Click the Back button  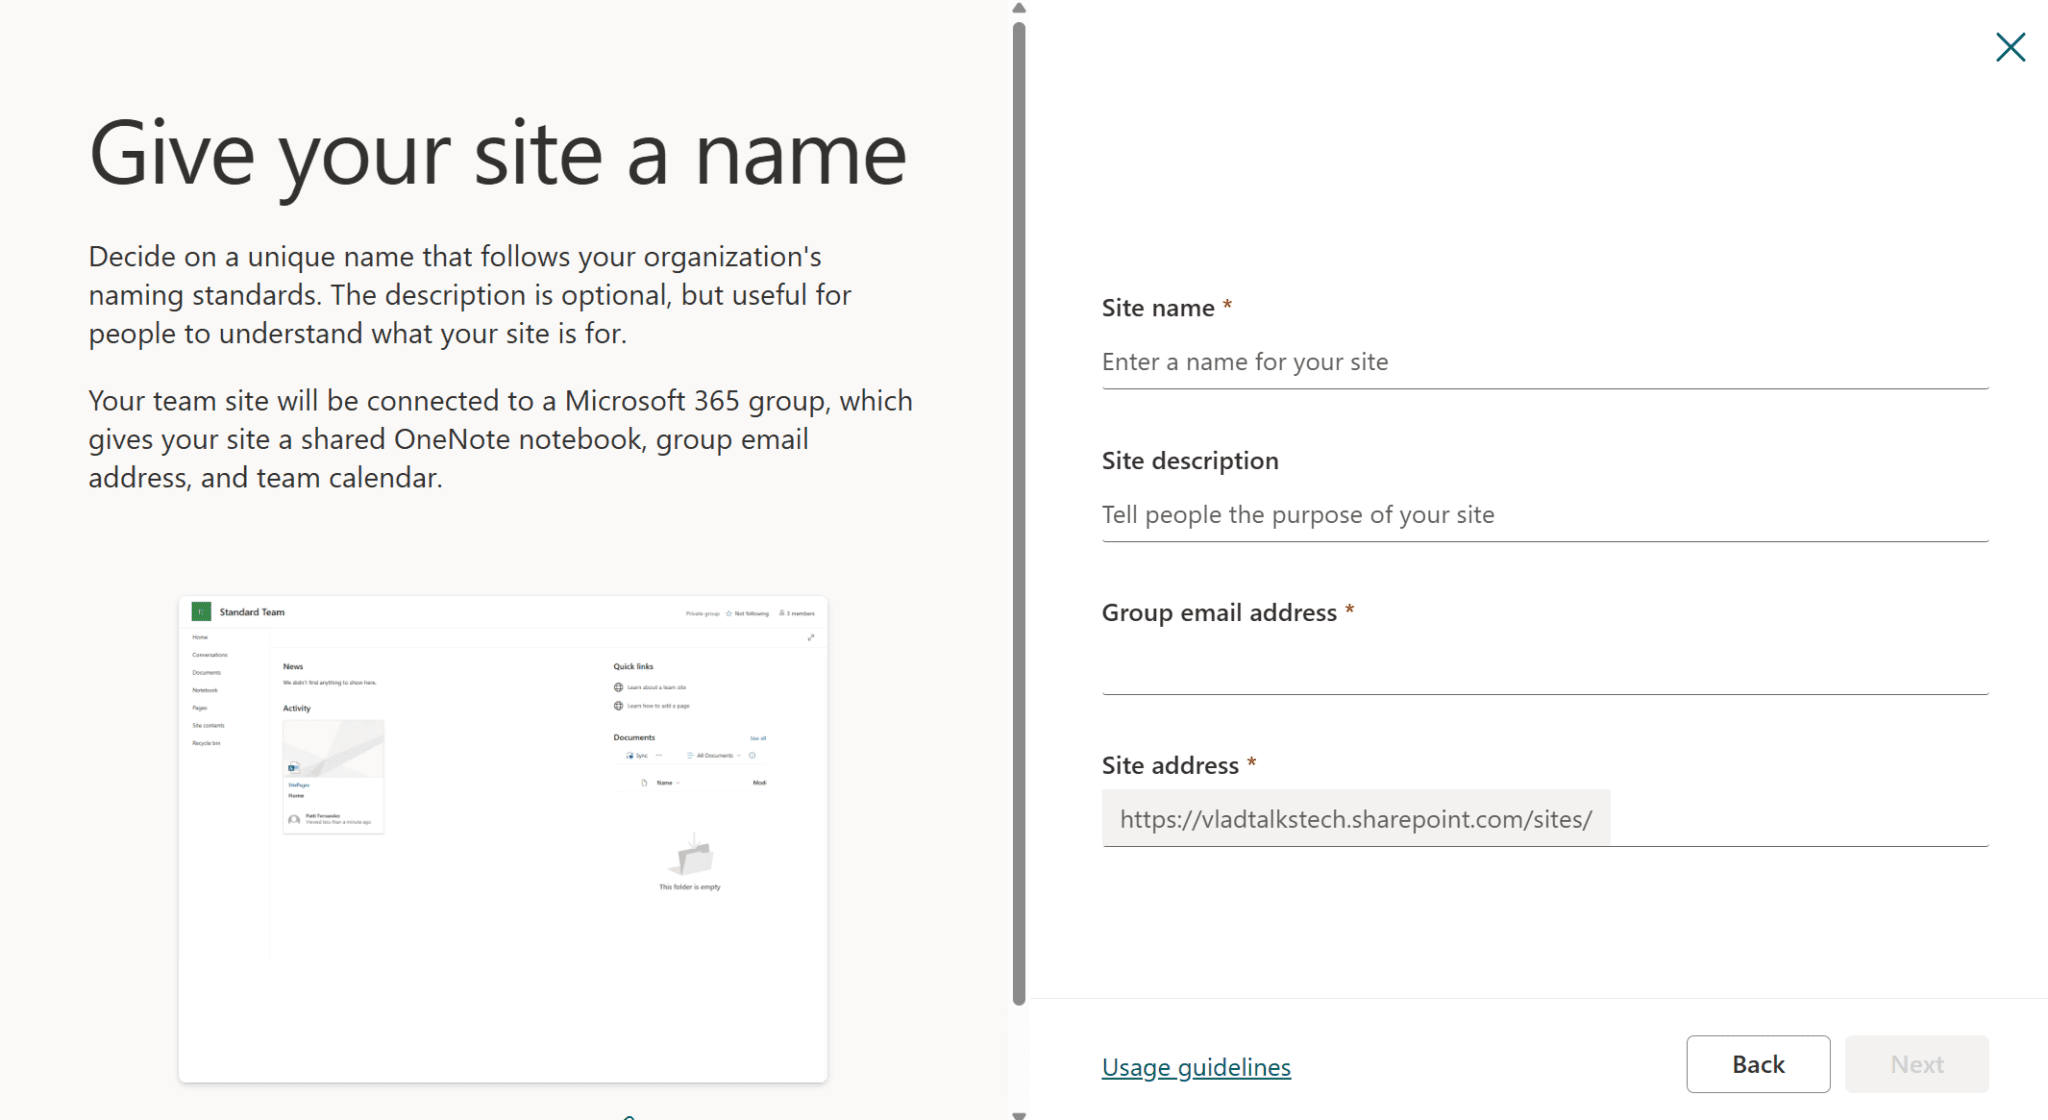coord(1758,1064)
